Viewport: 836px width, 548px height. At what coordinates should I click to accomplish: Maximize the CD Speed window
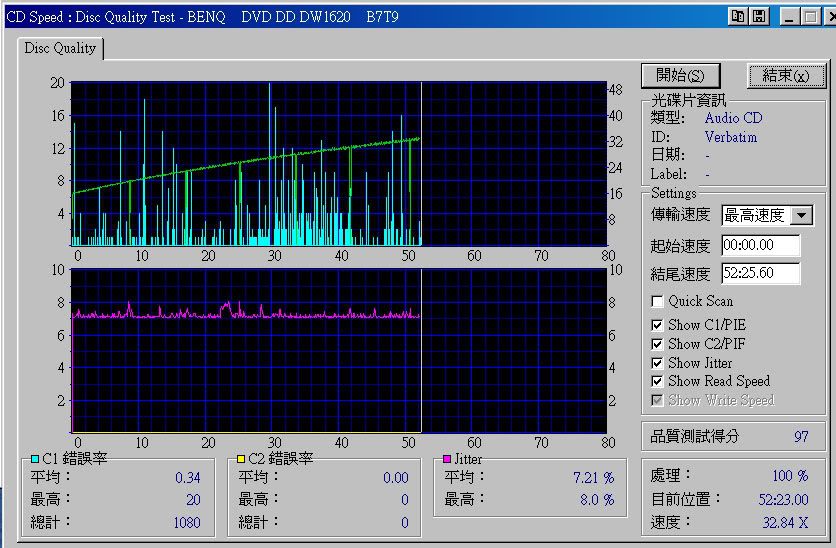810,16
